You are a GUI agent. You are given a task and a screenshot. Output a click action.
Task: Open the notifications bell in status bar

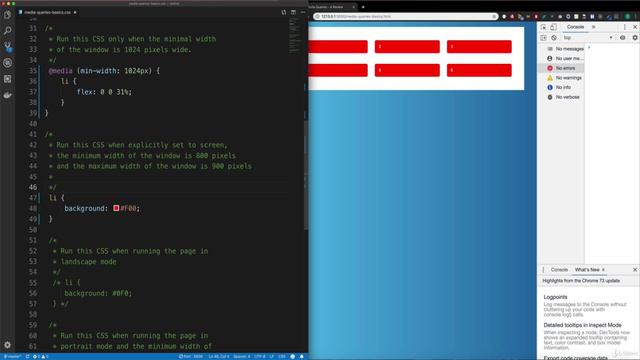302,356
